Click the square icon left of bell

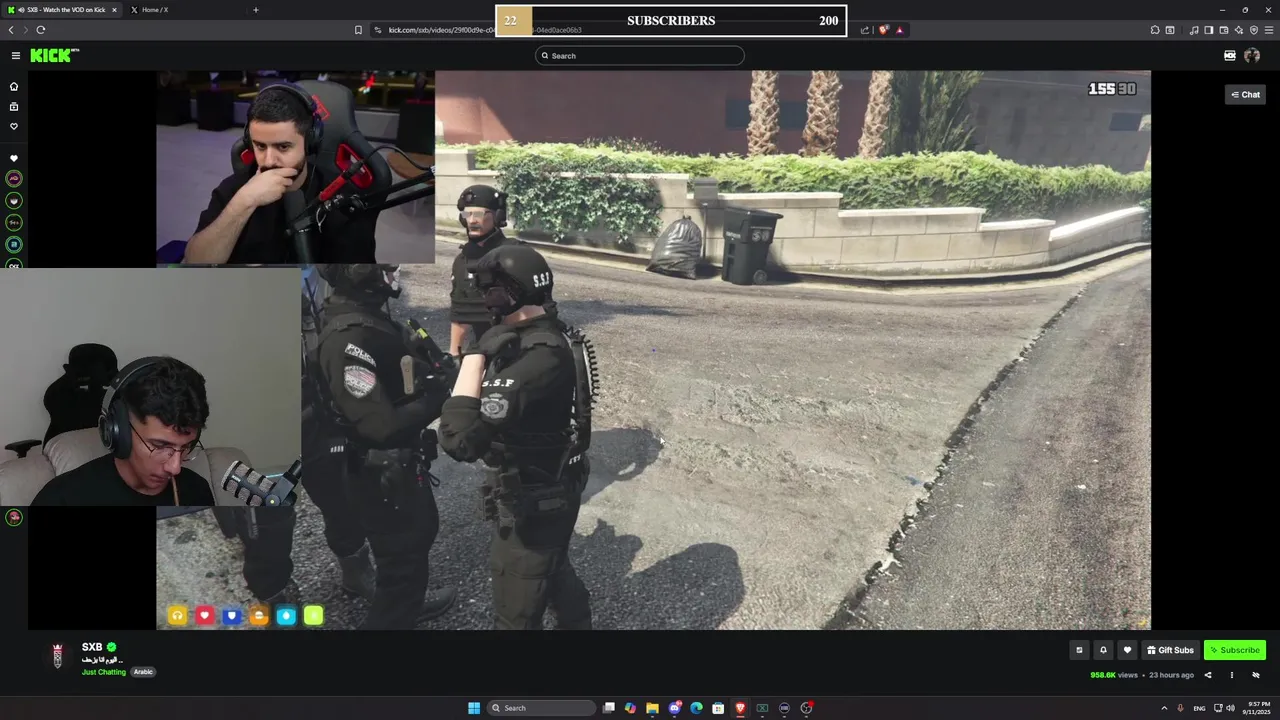1079,650
